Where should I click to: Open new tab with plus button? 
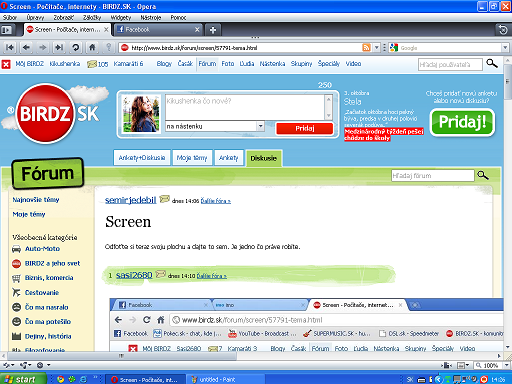213,30
